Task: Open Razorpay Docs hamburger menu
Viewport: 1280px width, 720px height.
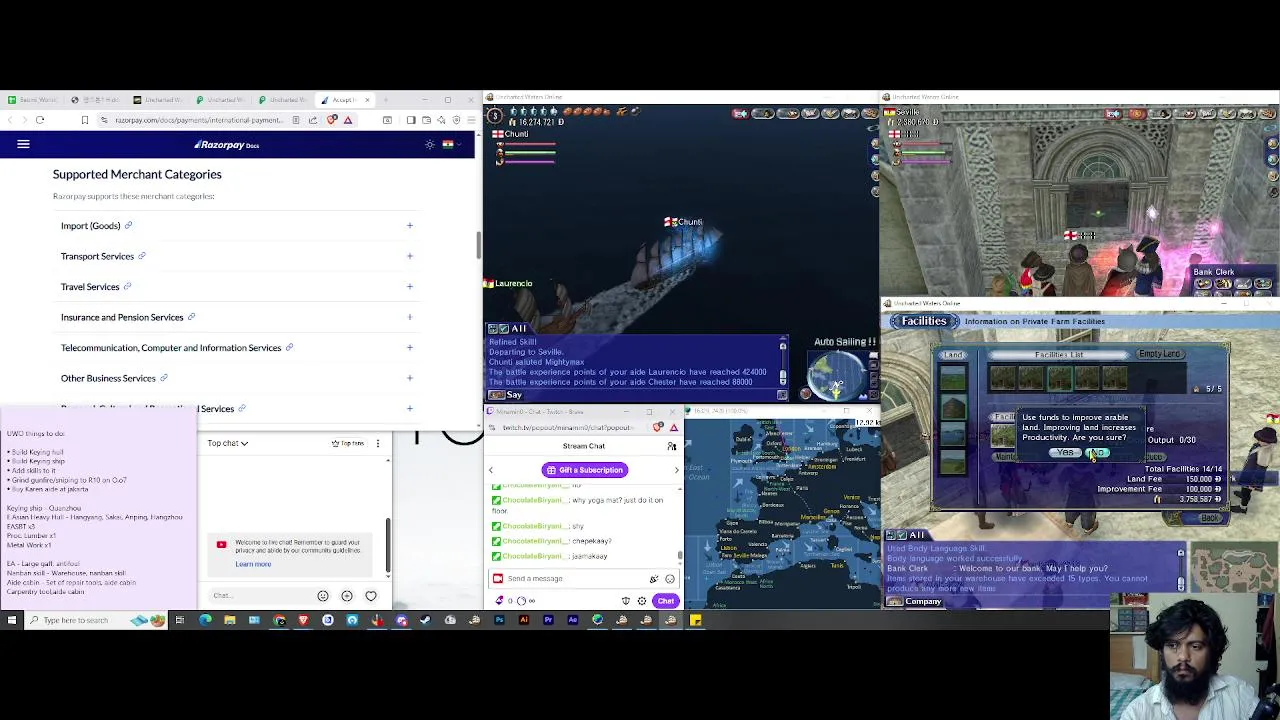Action: [x=23, y=144]
